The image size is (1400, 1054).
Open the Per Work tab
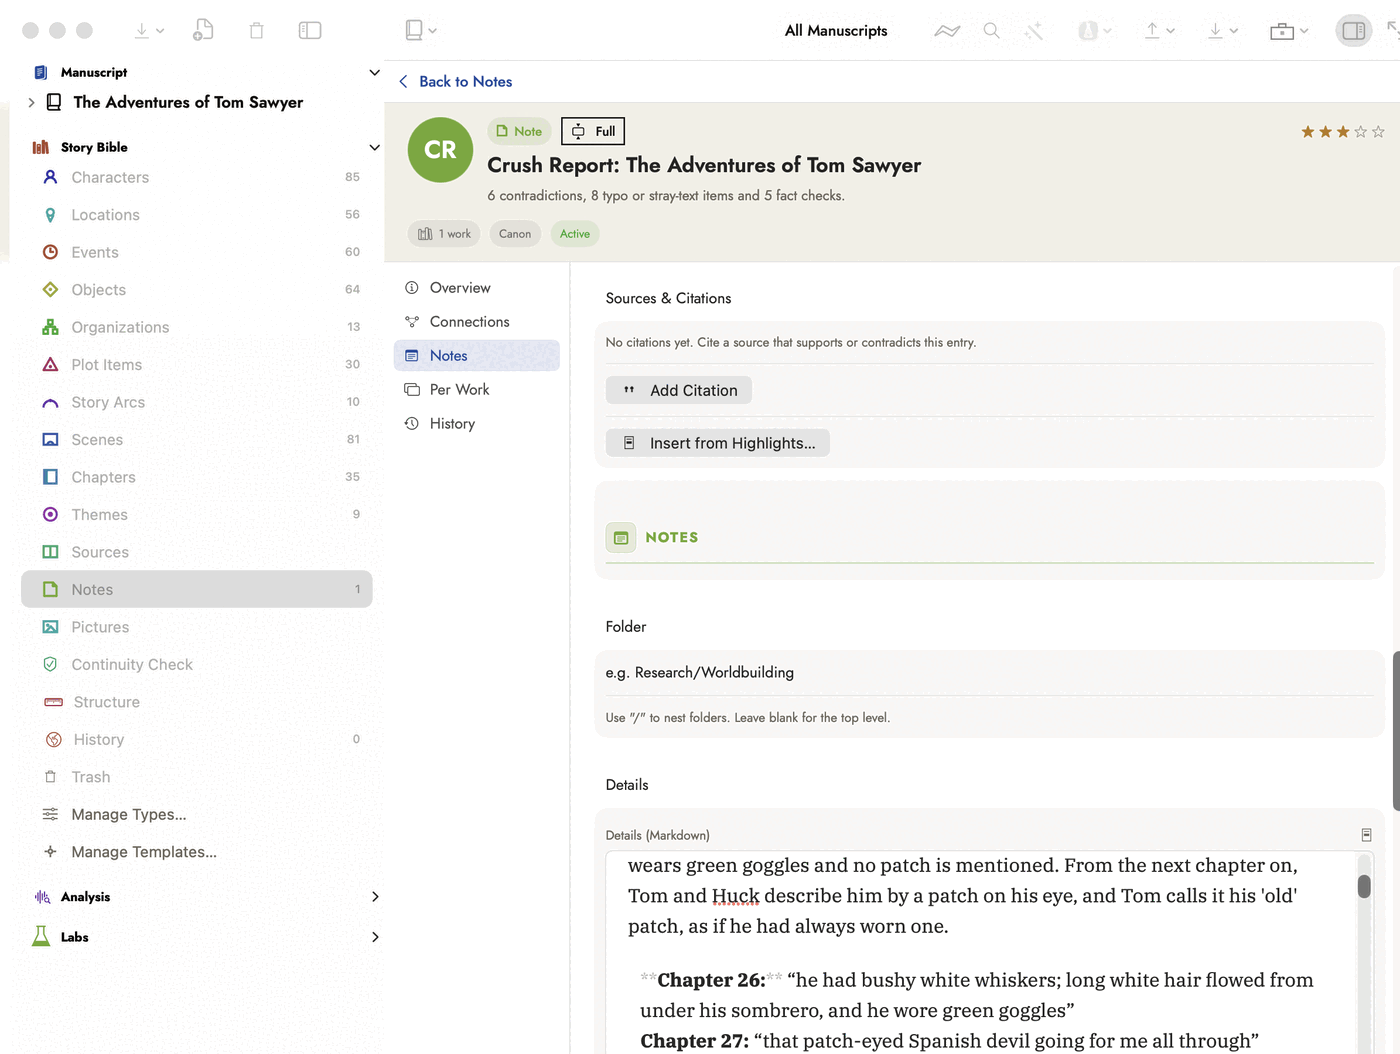(x=477, y=390)
